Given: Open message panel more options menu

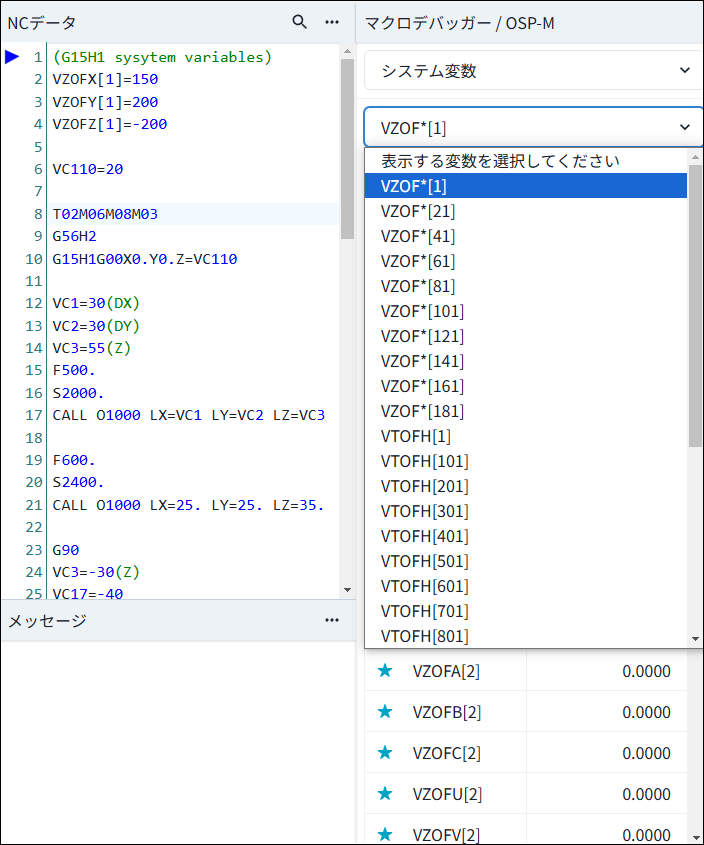Looking at the screenshot, I should [x=332, y=620].
